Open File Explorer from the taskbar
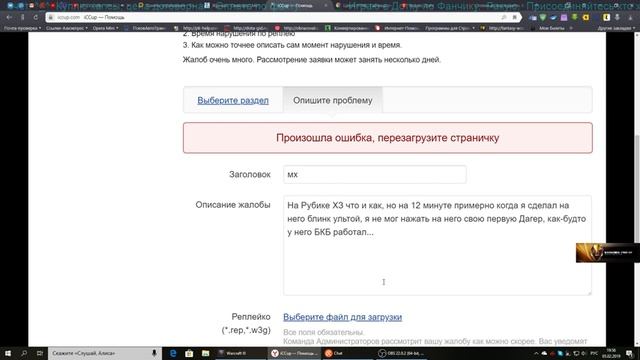Image resolution: width=640 pixels, height=360 pixels. click(x=205, y=353)
